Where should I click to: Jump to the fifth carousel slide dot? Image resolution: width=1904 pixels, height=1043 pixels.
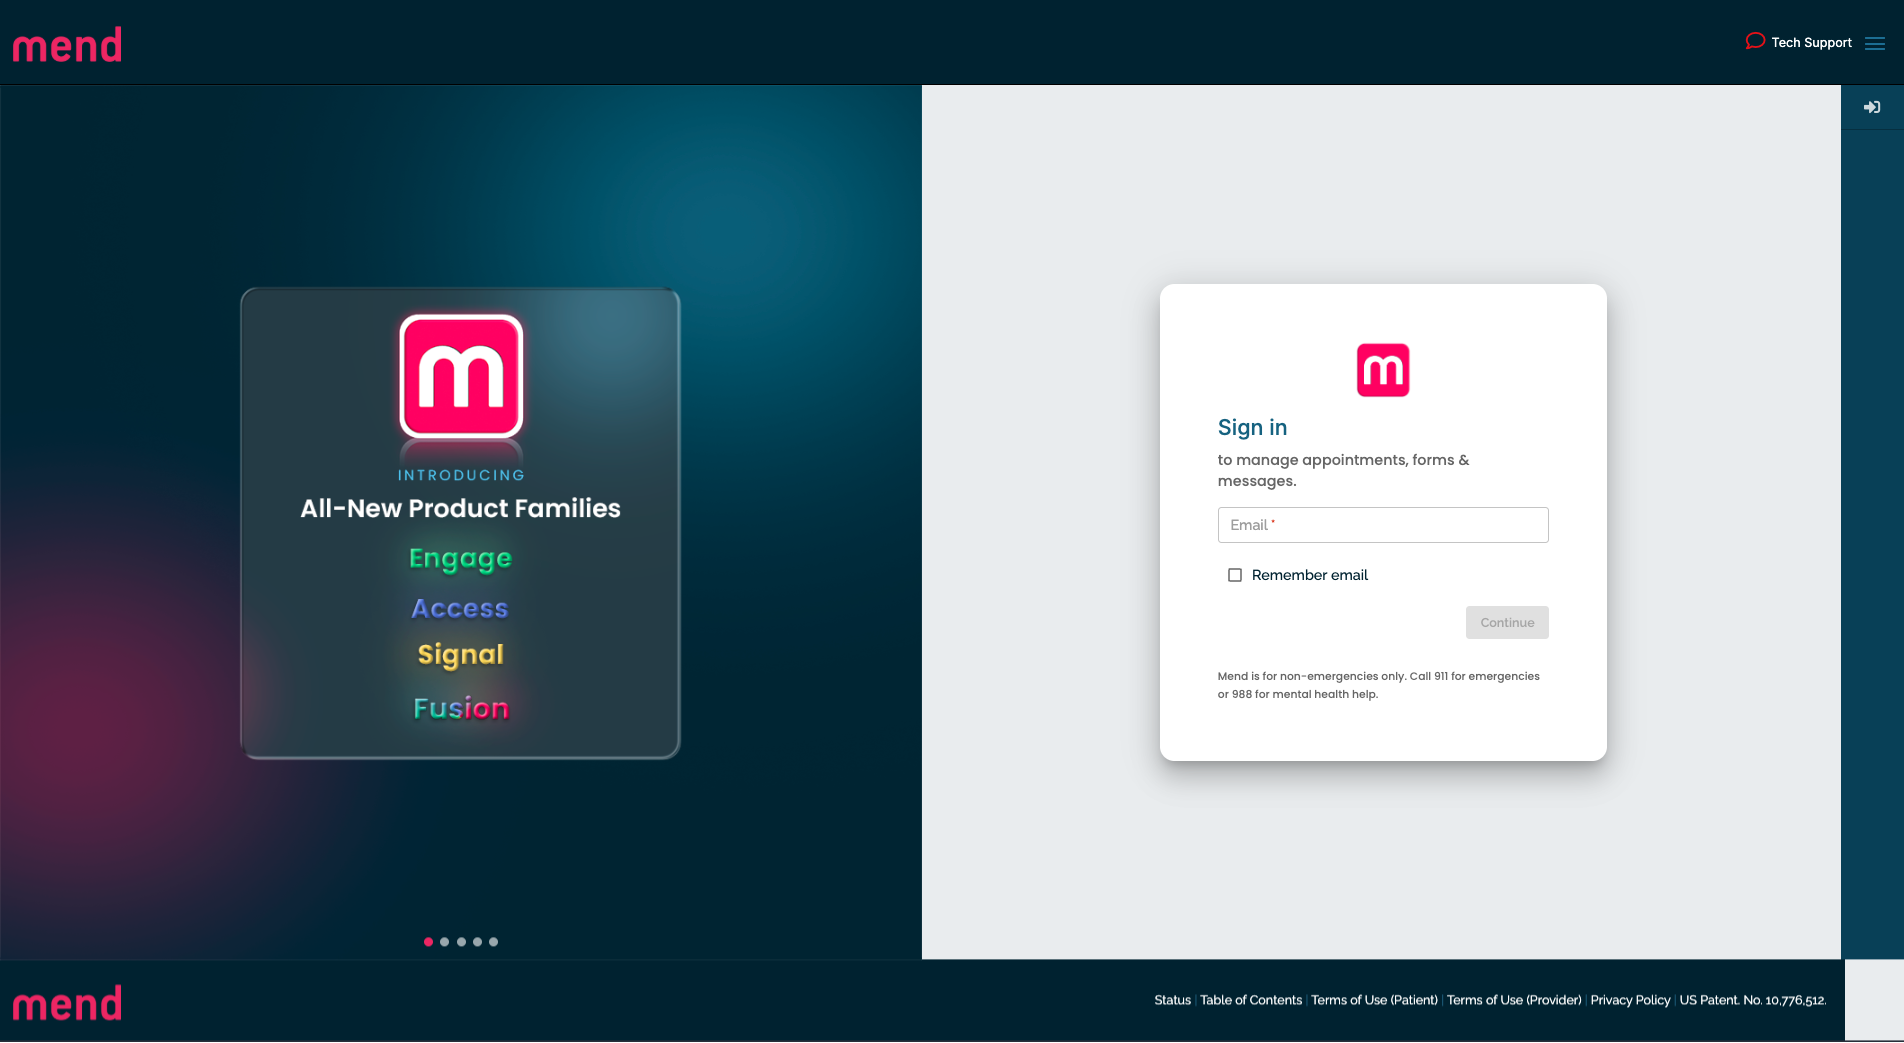493,942
